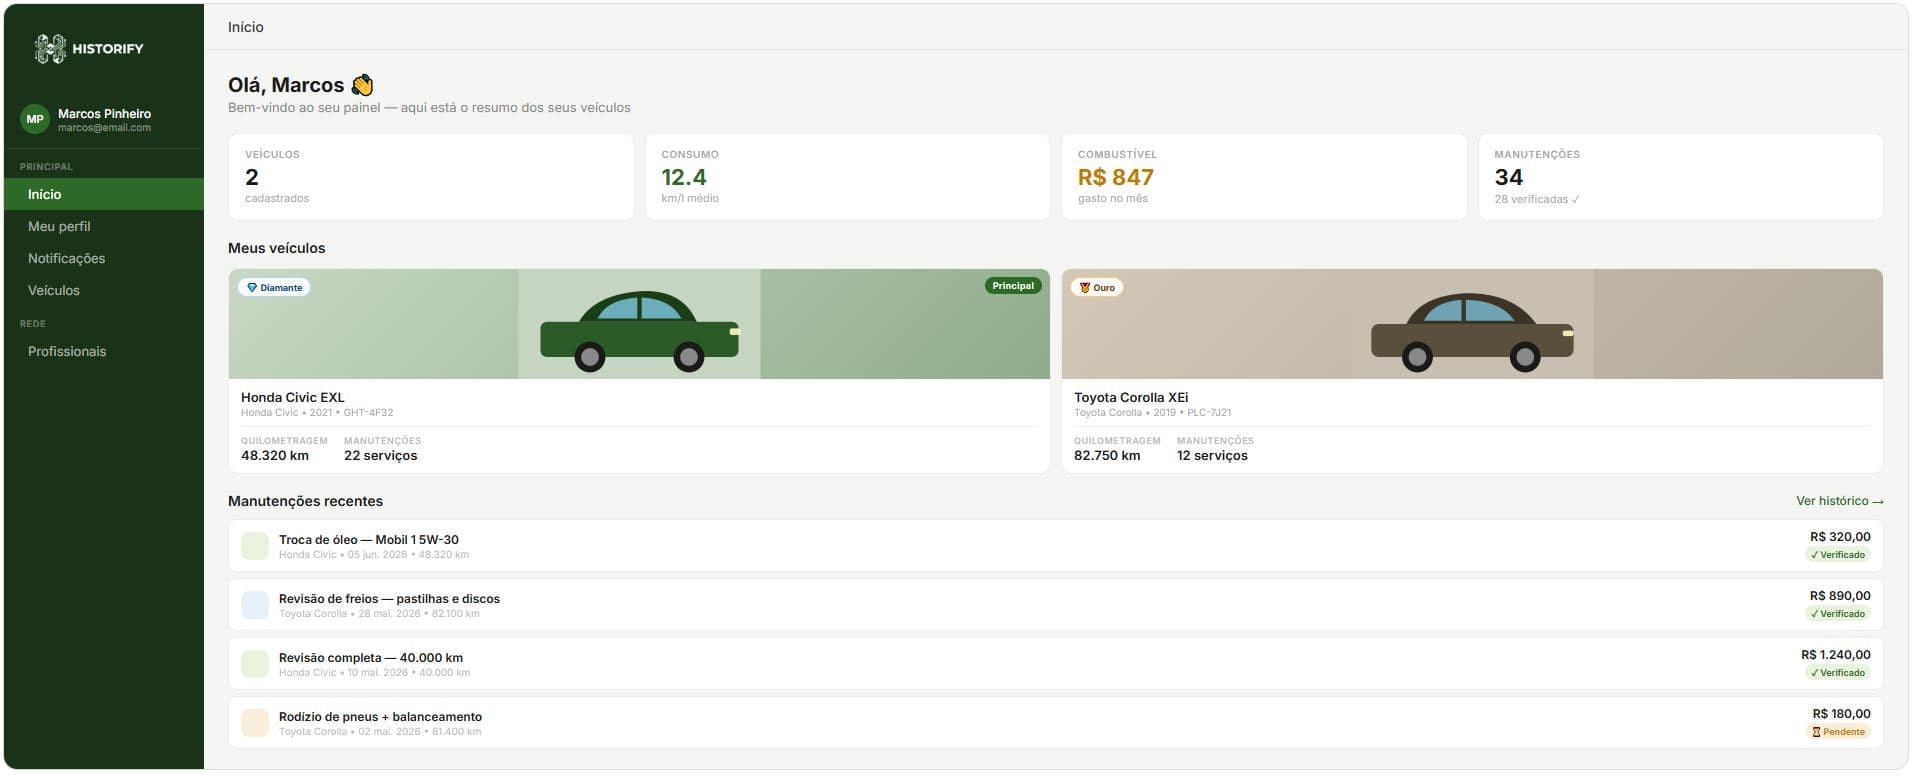
Task: Click the green Honda Civic car illustration
Action: coord(640,331)
